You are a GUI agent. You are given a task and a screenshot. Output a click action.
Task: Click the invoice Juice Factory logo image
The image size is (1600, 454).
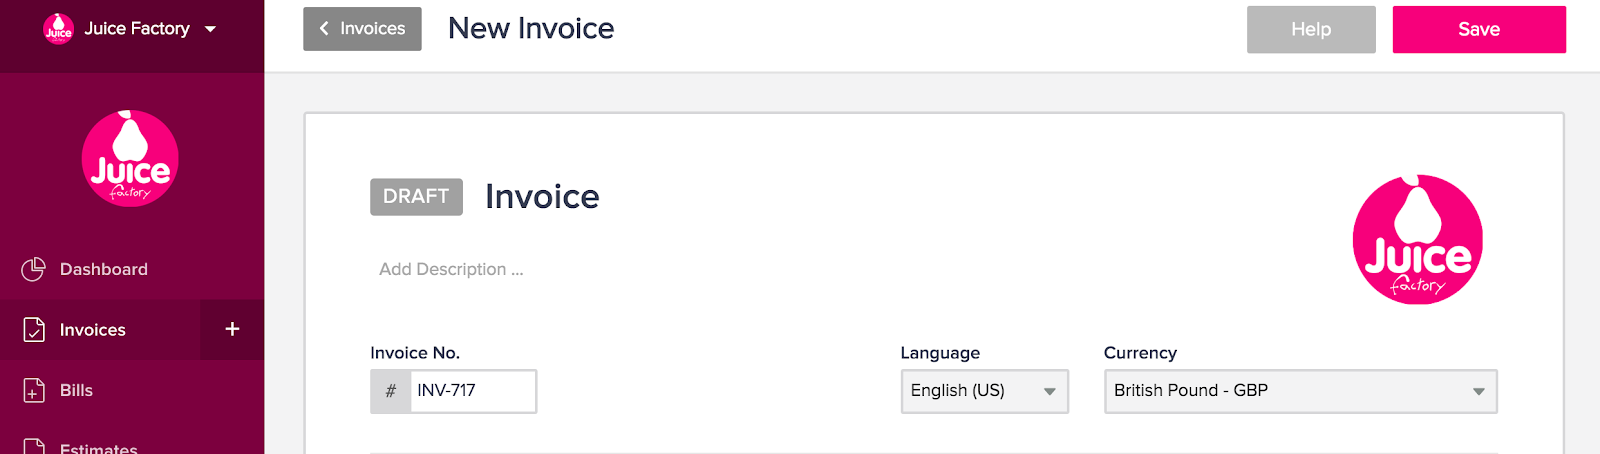coord(1417,239)
